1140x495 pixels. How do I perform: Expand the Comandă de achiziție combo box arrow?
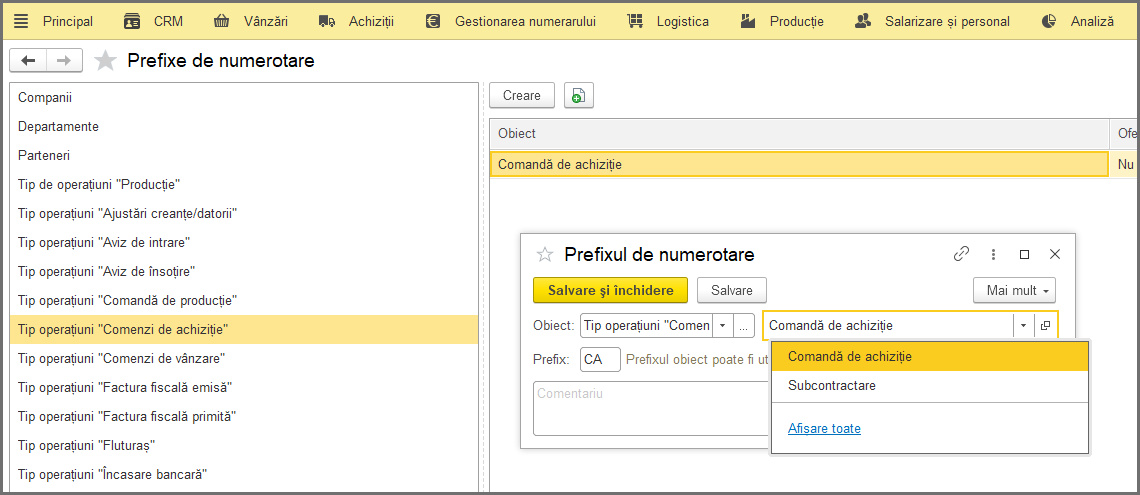pyautogui.click(x=1023, y=326)
